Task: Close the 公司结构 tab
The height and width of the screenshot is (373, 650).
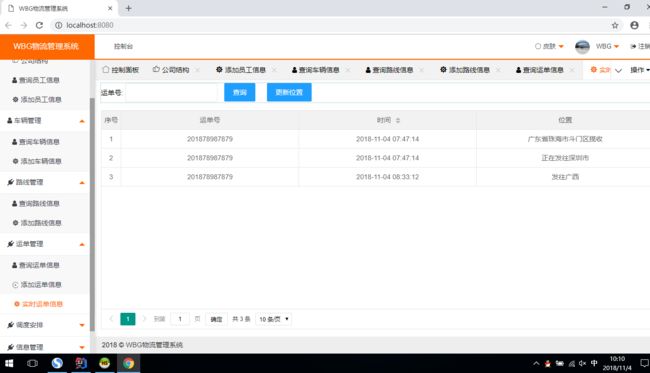Action: coord(198,70)
